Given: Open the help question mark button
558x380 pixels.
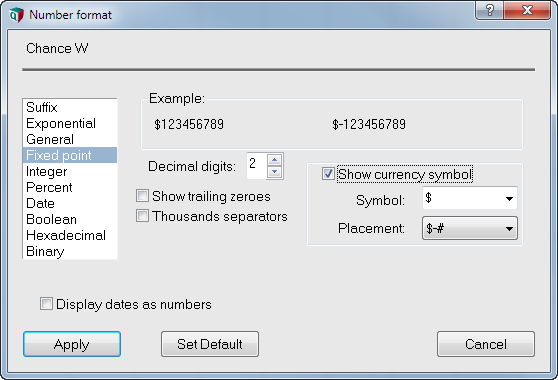Looking at the screenshot, I should click(x=490, y=10).
